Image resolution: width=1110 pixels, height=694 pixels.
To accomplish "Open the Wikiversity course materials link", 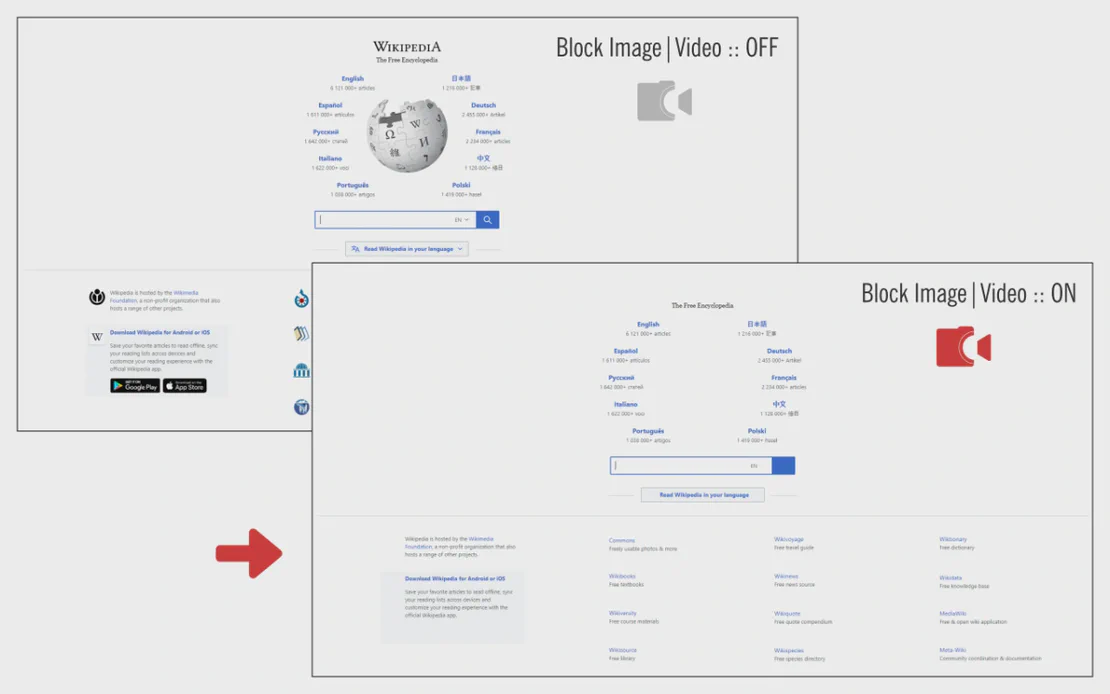I will coord(623,613).
